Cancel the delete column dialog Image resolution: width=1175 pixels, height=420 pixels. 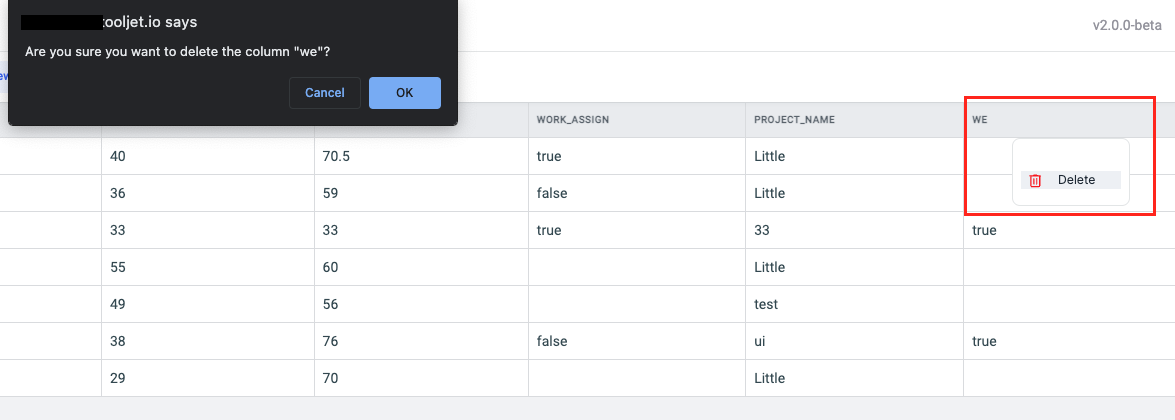pos(325,93)
